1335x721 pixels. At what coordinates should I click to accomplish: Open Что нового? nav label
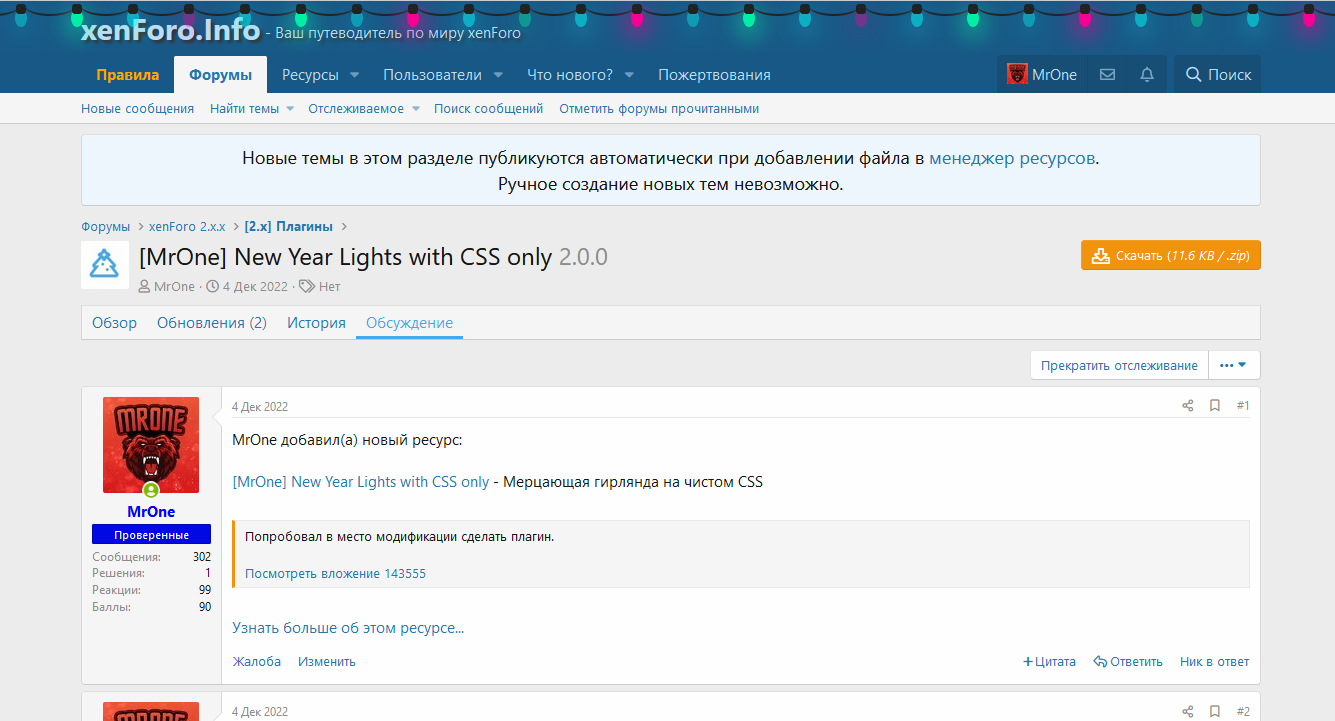(570, 75)
